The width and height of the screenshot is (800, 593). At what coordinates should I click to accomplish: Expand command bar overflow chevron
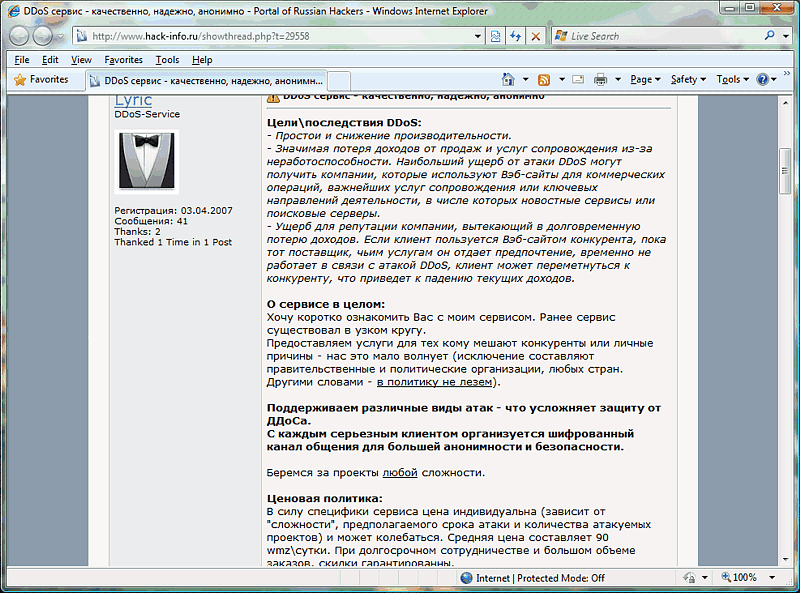(787, 74)
